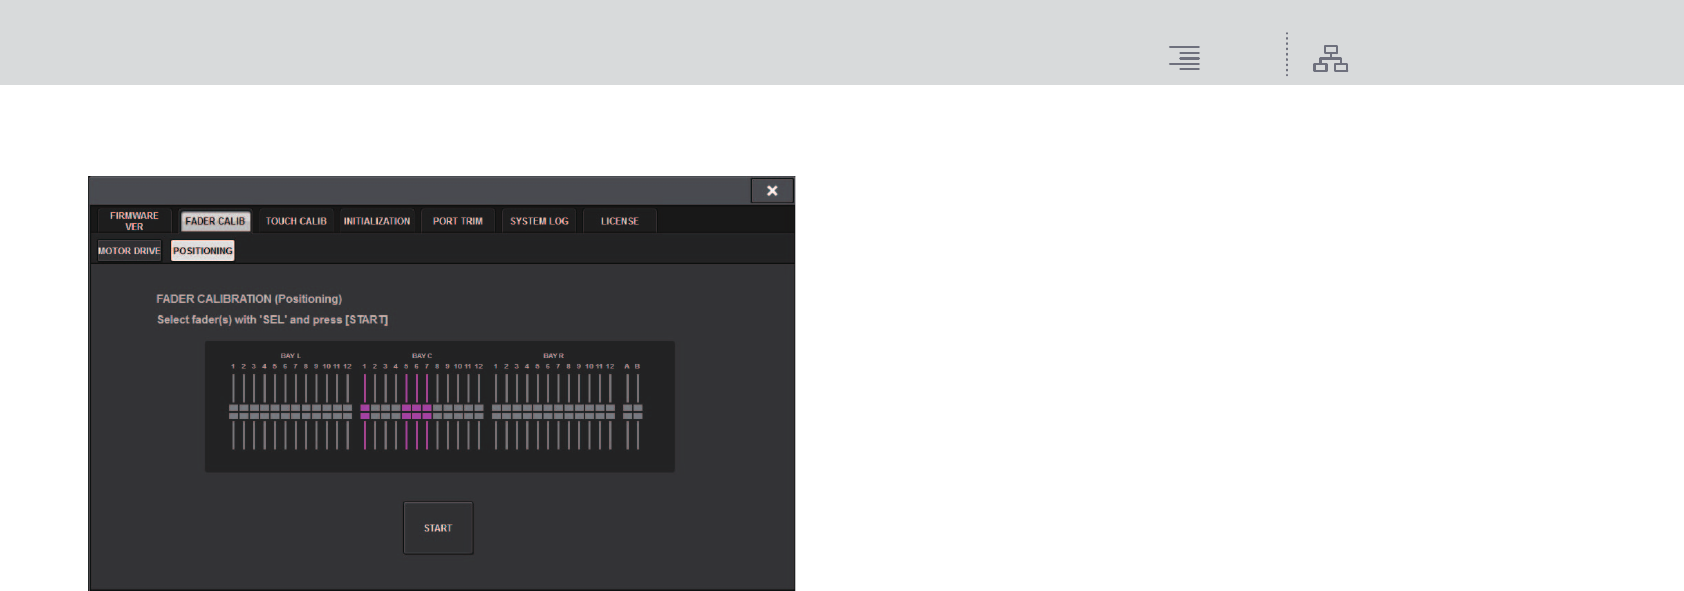Pick fader 1 in BAY R
Viewport: 1684px width, 591px height.
[x=496, y=411]
